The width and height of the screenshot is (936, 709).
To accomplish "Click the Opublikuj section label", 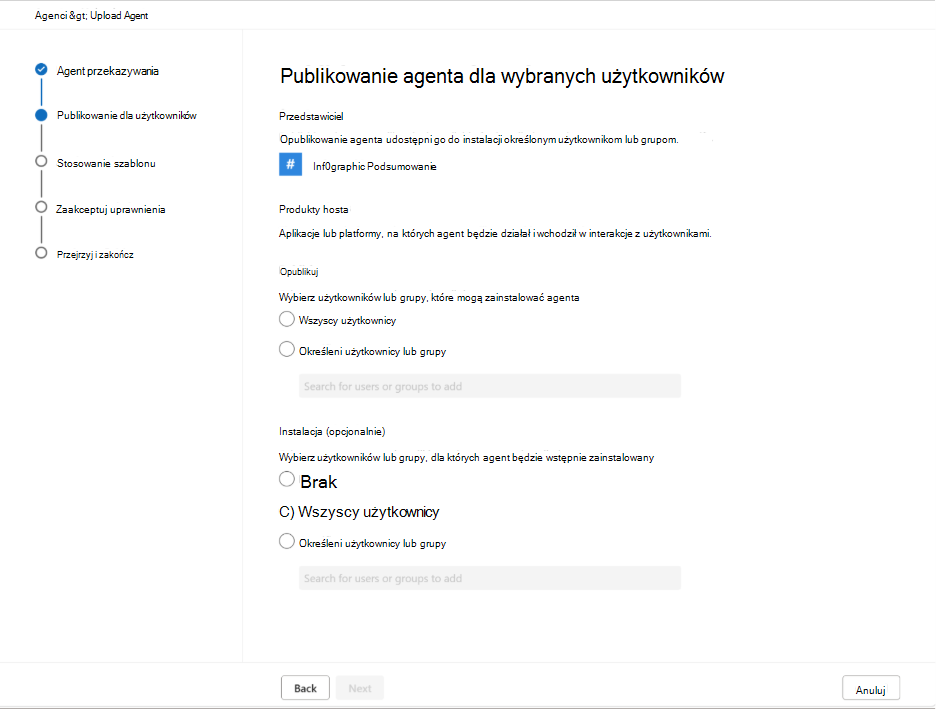I will click(x=298, y=272).
